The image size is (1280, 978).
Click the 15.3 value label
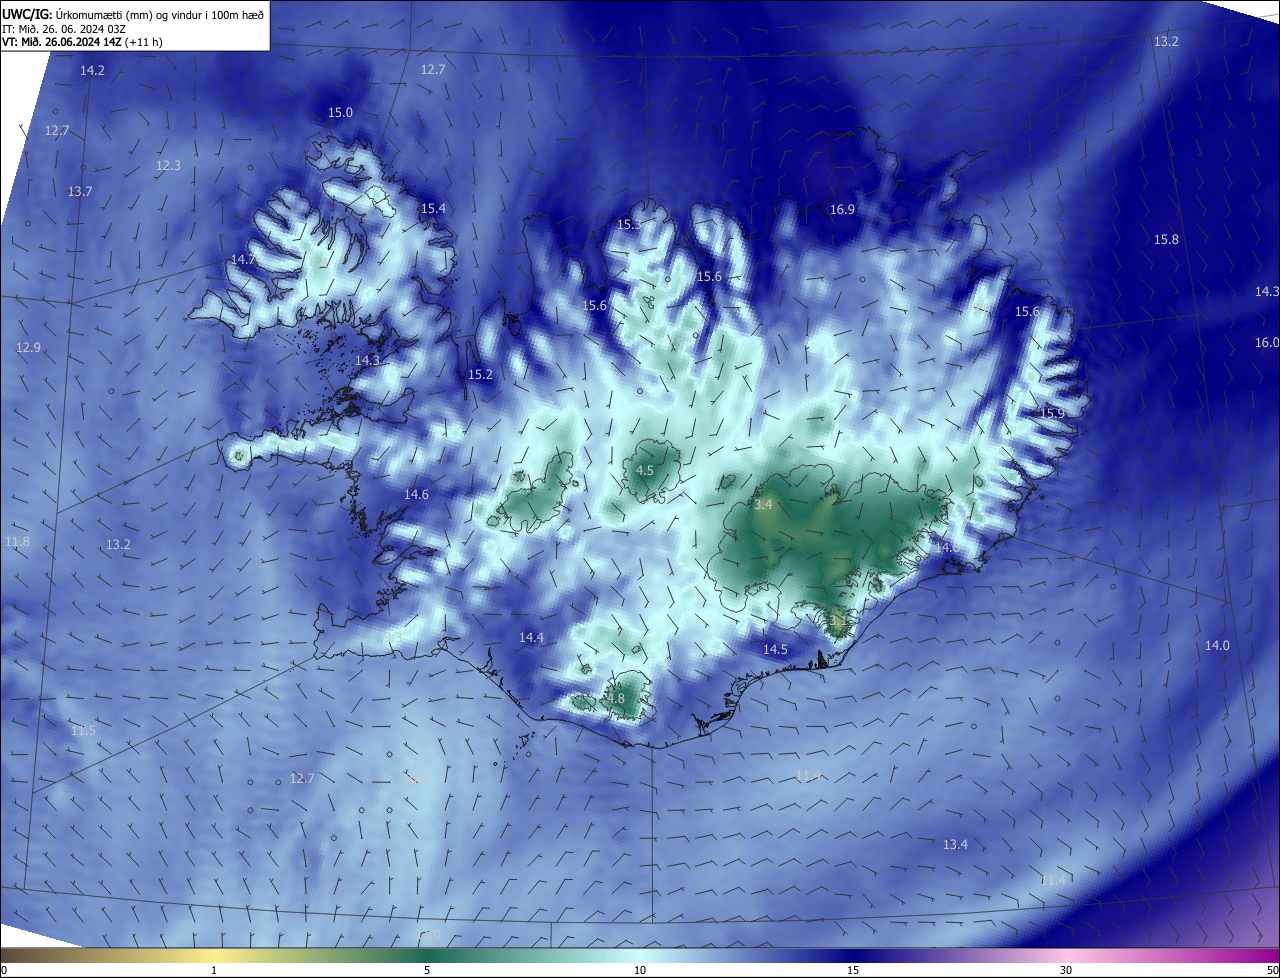(x=629, y=225)
